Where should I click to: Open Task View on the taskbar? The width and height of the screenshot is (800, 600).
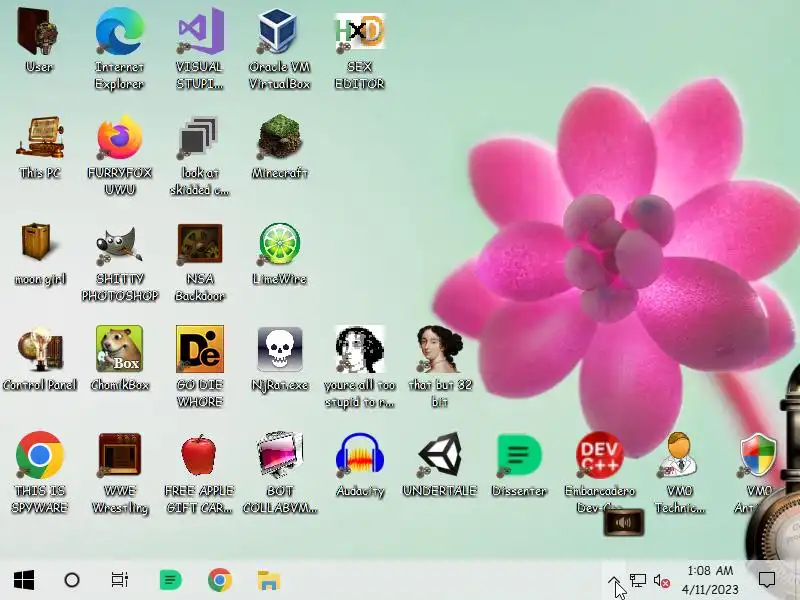119,580
